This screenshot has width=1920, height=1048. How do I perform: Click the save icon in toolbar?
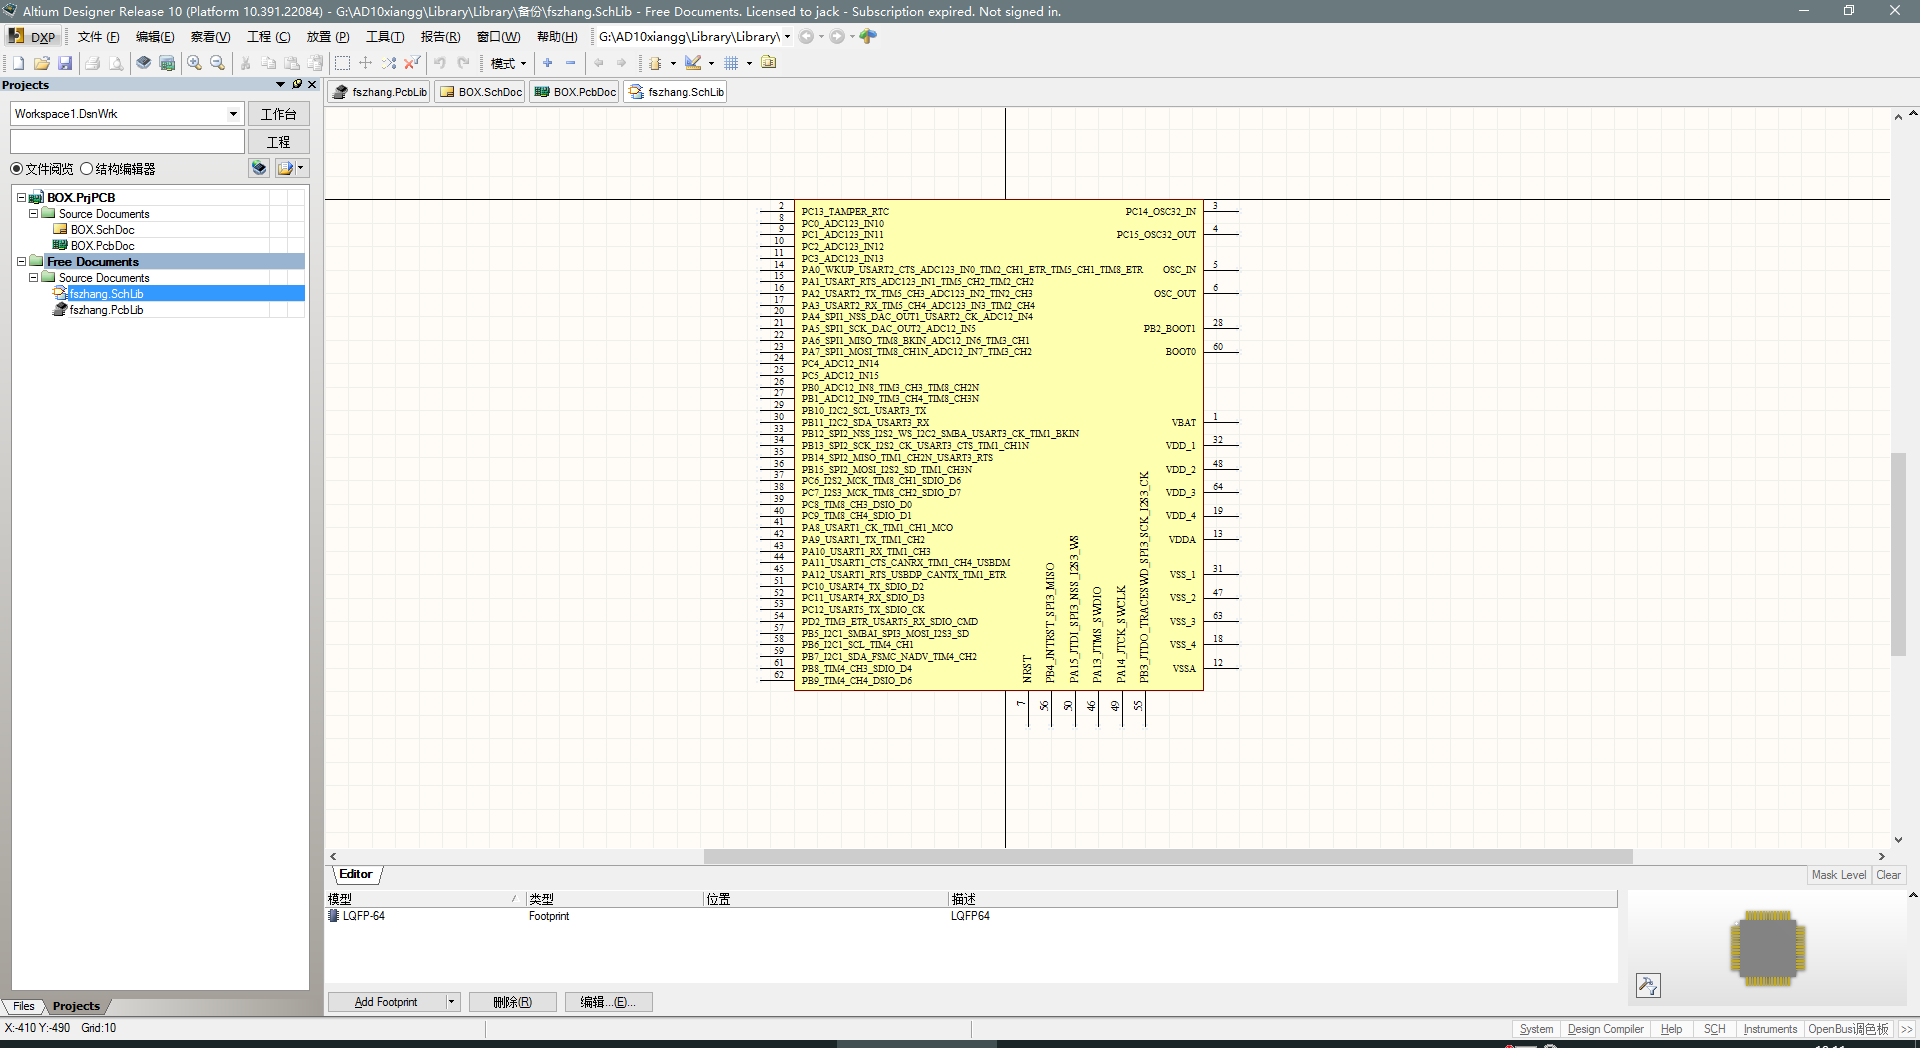65,63
